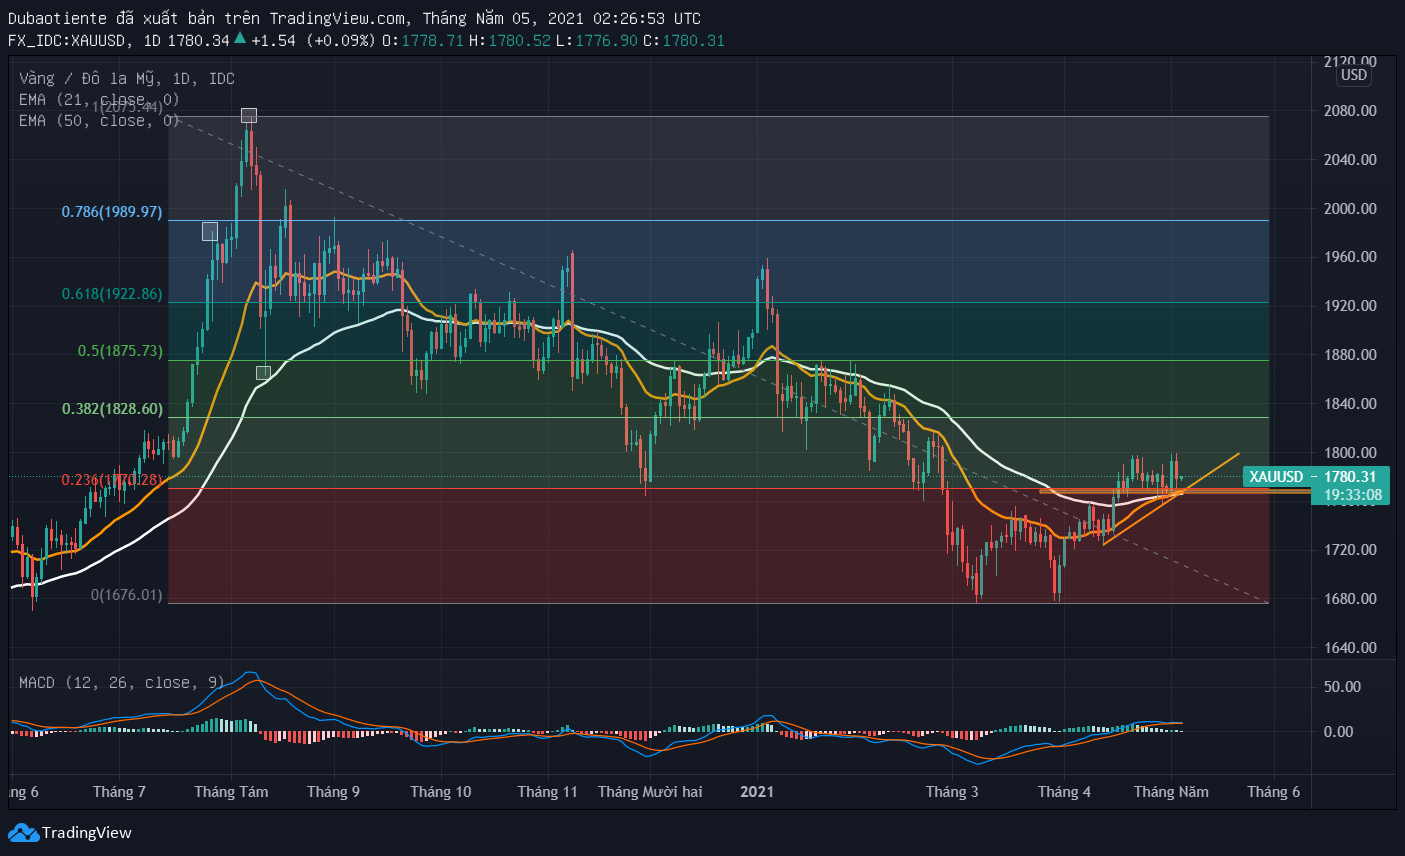
Task: Click 1640.00 on the price axis
Action: click(1350, 647)
